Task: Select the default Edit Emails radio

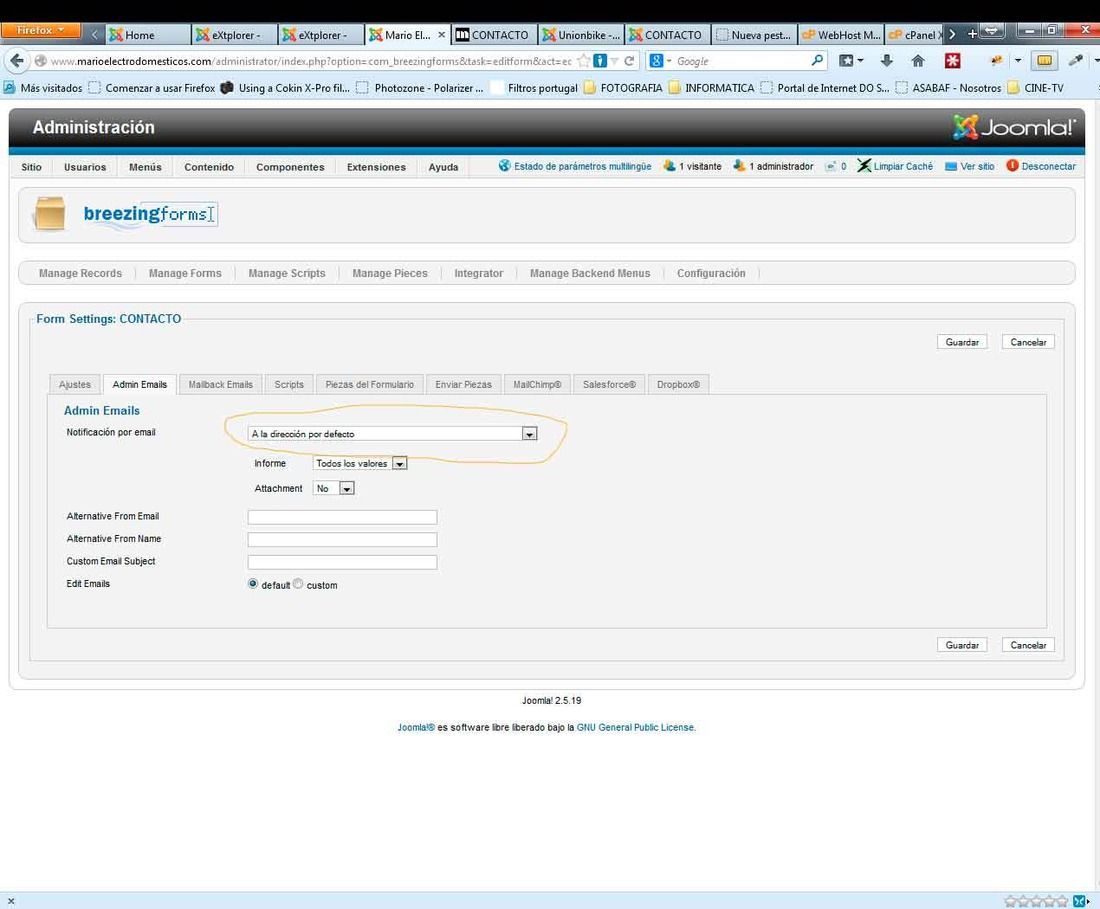Action: [x=253, y=584]
